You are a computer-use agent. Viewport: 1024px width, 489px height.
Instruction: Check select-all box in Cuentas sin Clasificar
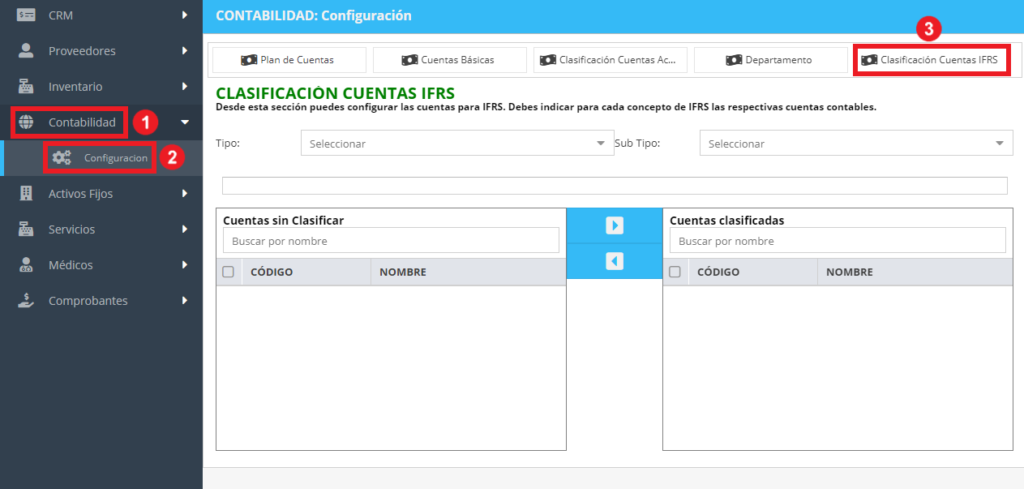(229, 272)
